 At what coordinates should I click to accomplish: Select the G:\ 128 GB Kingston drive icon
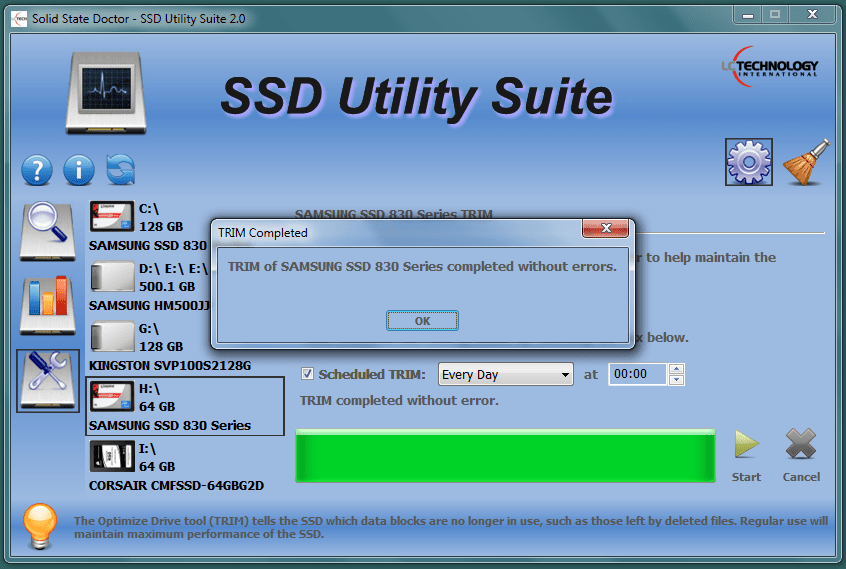coord(112,337)
